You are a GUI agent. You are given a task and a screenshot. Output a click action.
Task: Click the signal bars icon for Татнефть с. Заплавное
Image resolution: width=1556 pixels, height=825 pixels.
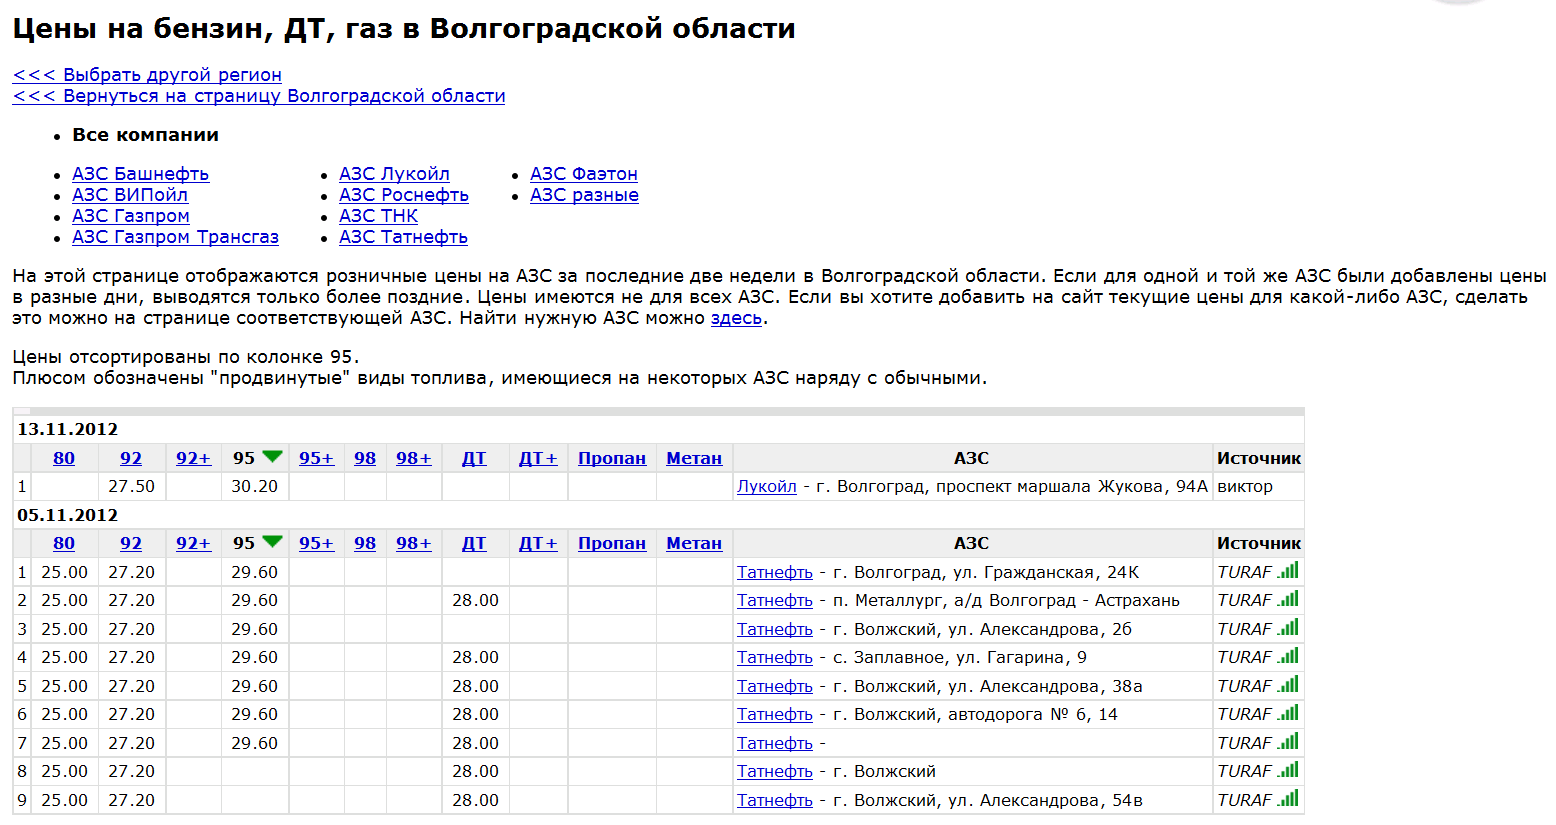tap(1288, 656)
